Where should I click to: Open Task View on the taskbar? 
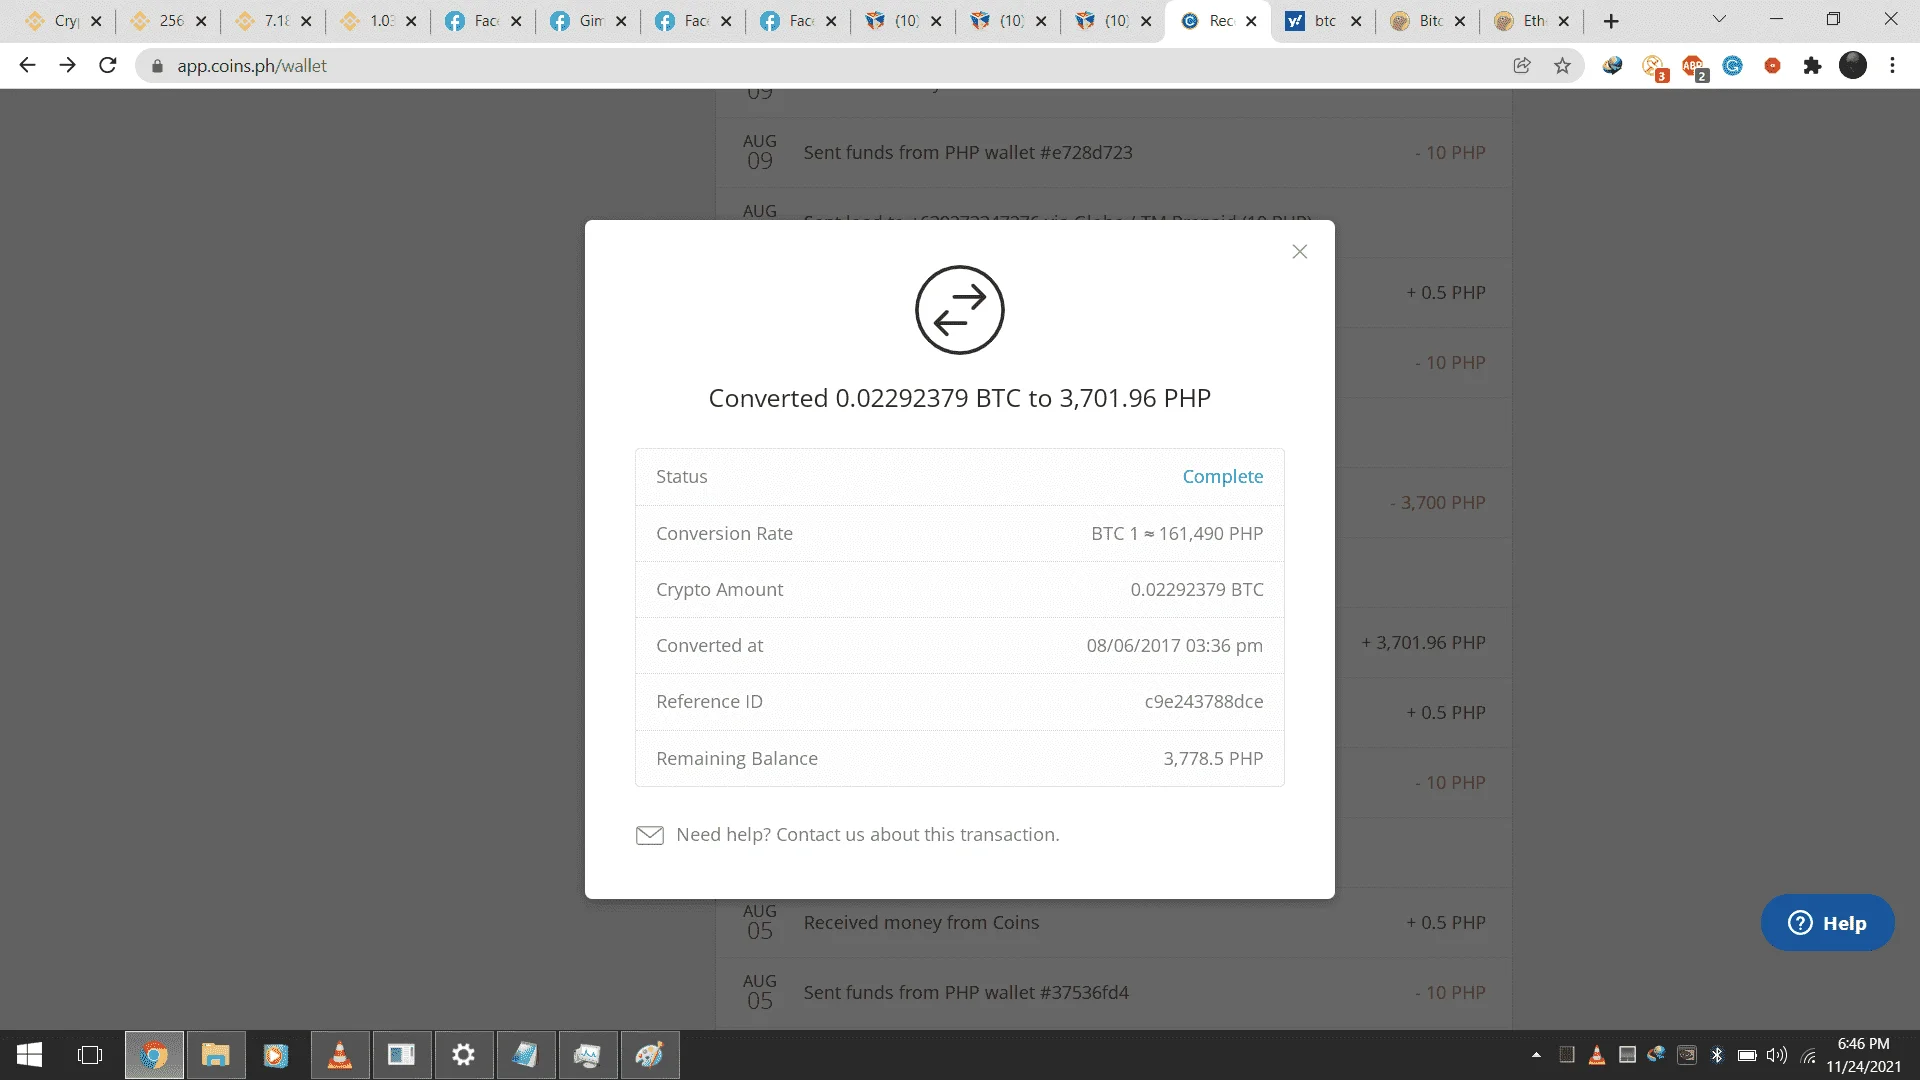pyautogui.click(x=90, y=1055)
